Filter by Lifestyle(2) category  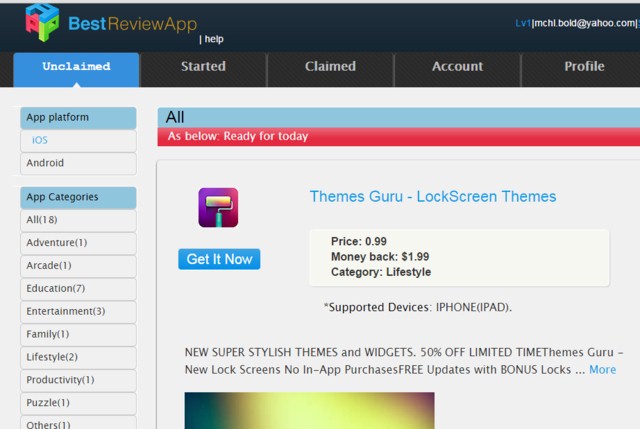point(78,357)
